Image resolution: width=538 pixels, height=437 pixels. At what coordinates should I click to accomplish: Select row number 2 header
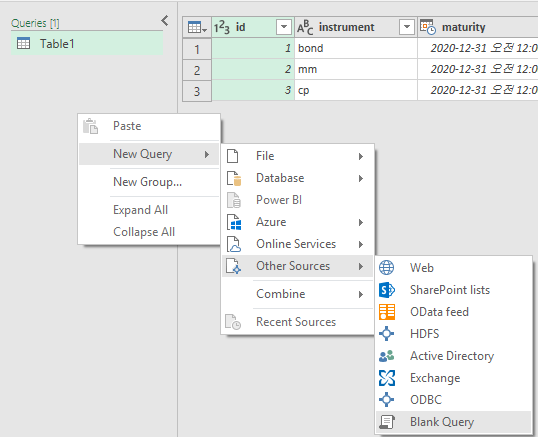197,70
